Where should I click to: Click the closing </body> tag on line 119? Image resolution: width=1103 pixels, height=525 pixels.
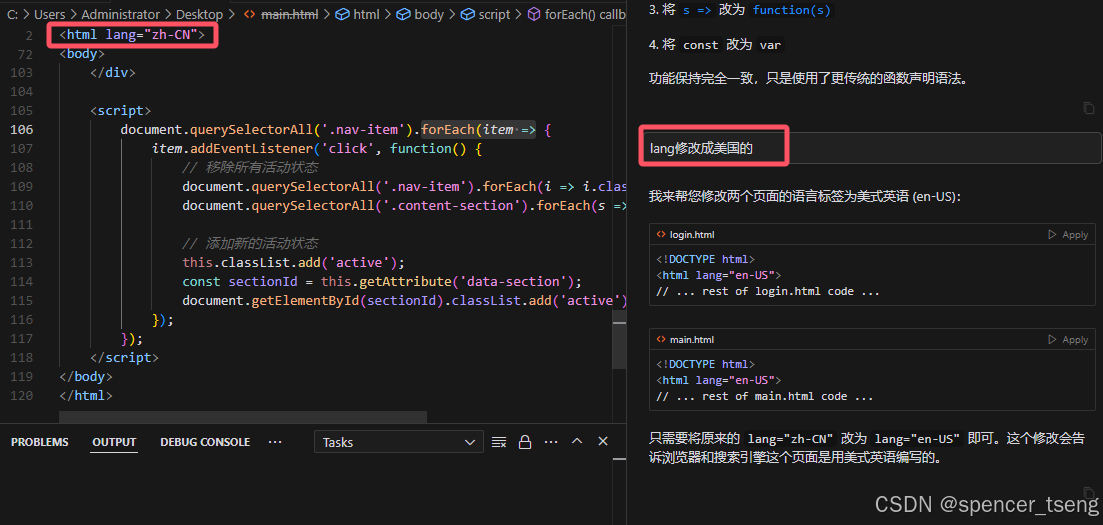86,377
